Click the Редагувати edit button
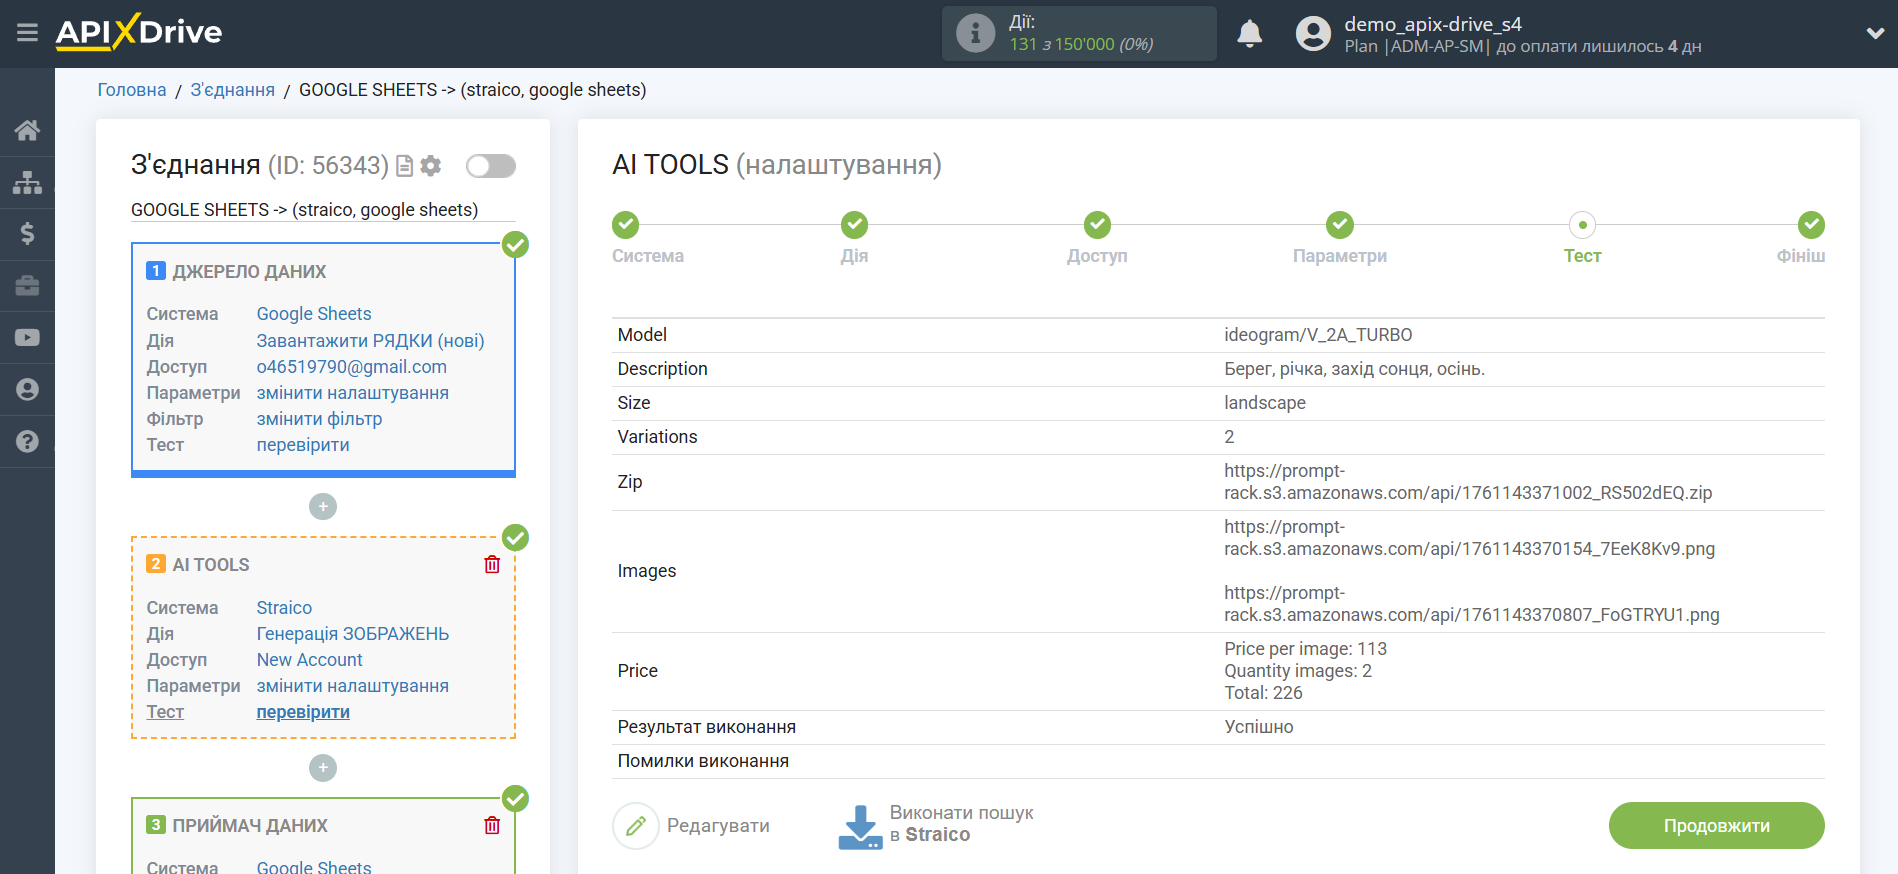 (692, 826)
